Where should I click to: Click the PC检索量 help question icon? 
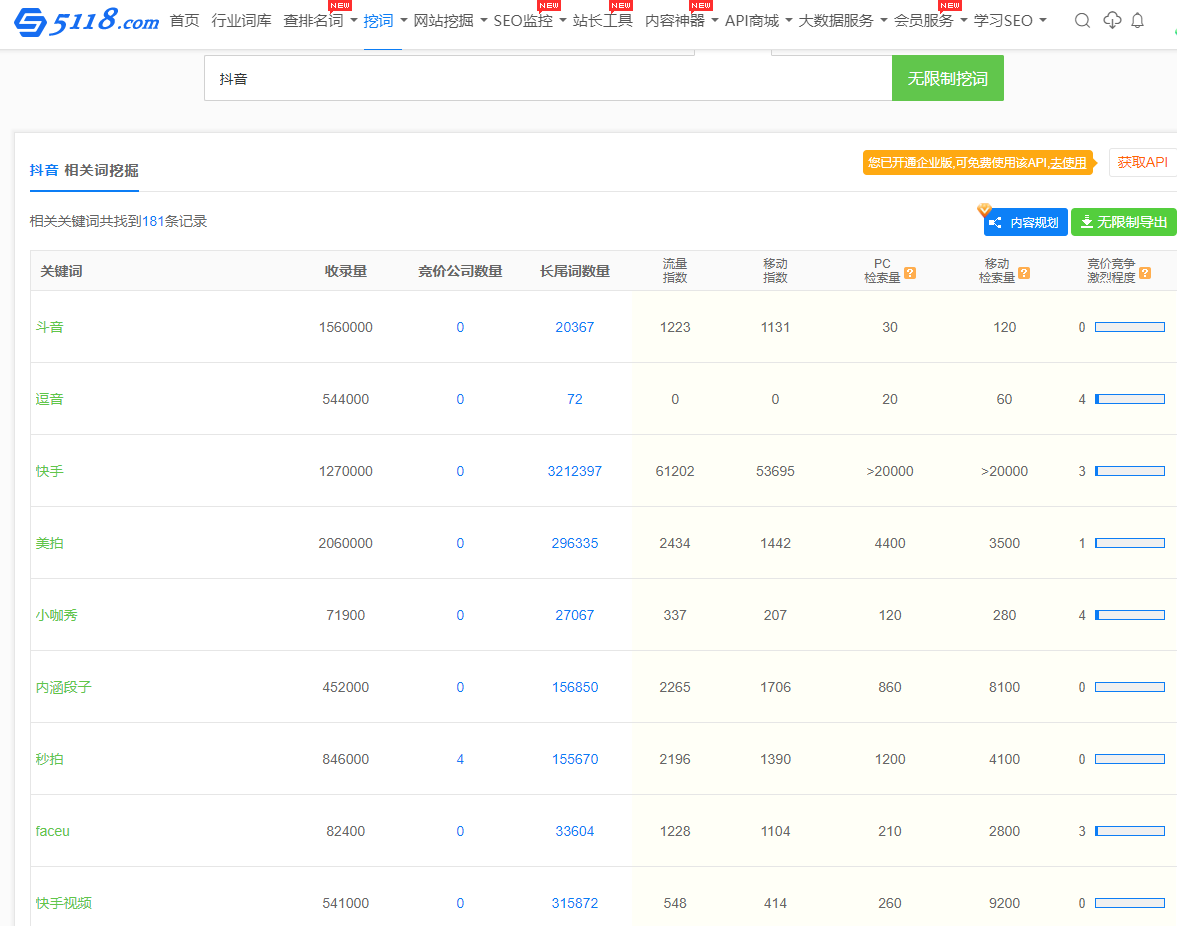pos(910,273)
